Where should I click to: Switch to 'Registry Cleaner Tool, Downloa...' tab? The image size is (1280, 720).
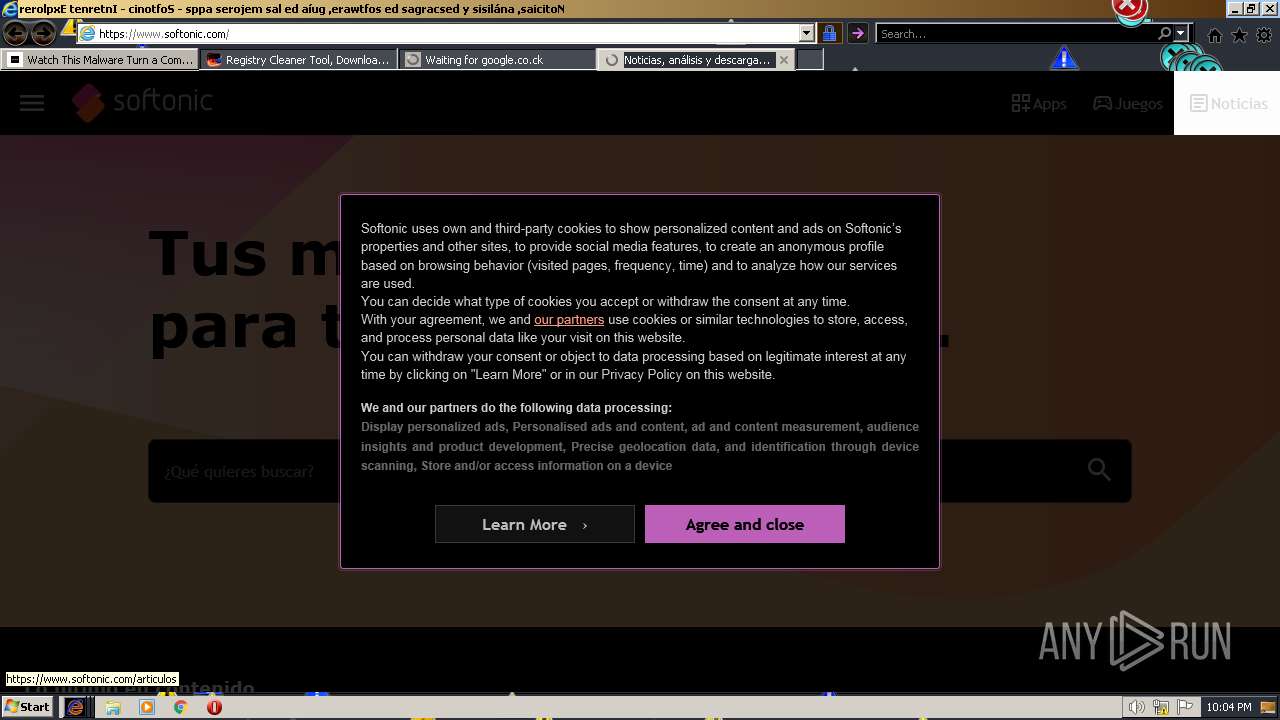299,60
